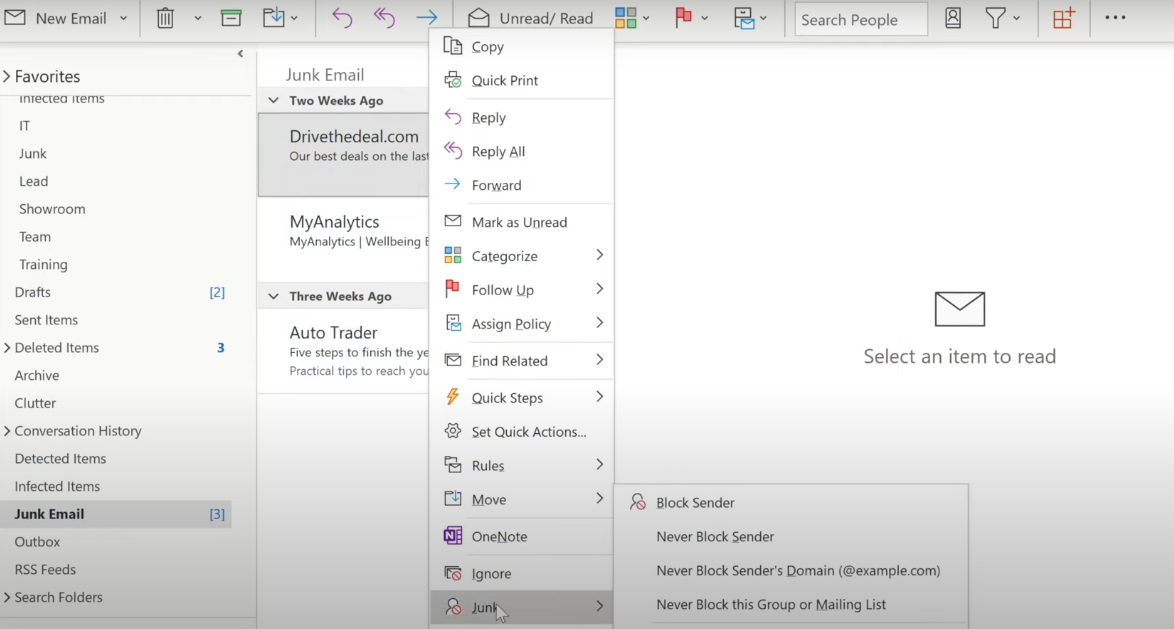The height and width of the screenshot is (629, 1174).
Task: Open the Categorize toolbar dropdown arrow
Action: (x=646, y=18)
